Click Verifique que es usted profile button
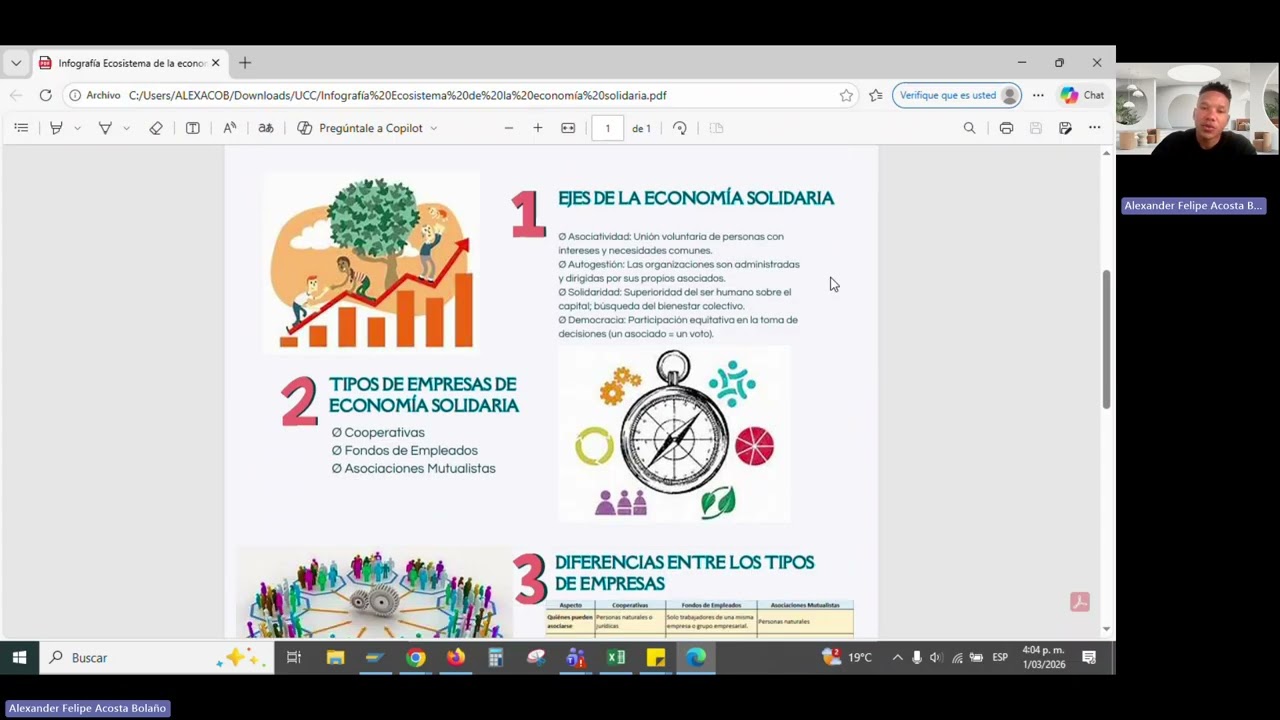The height and width of the screenshot is (720, 1280). (x=957, y=95)
